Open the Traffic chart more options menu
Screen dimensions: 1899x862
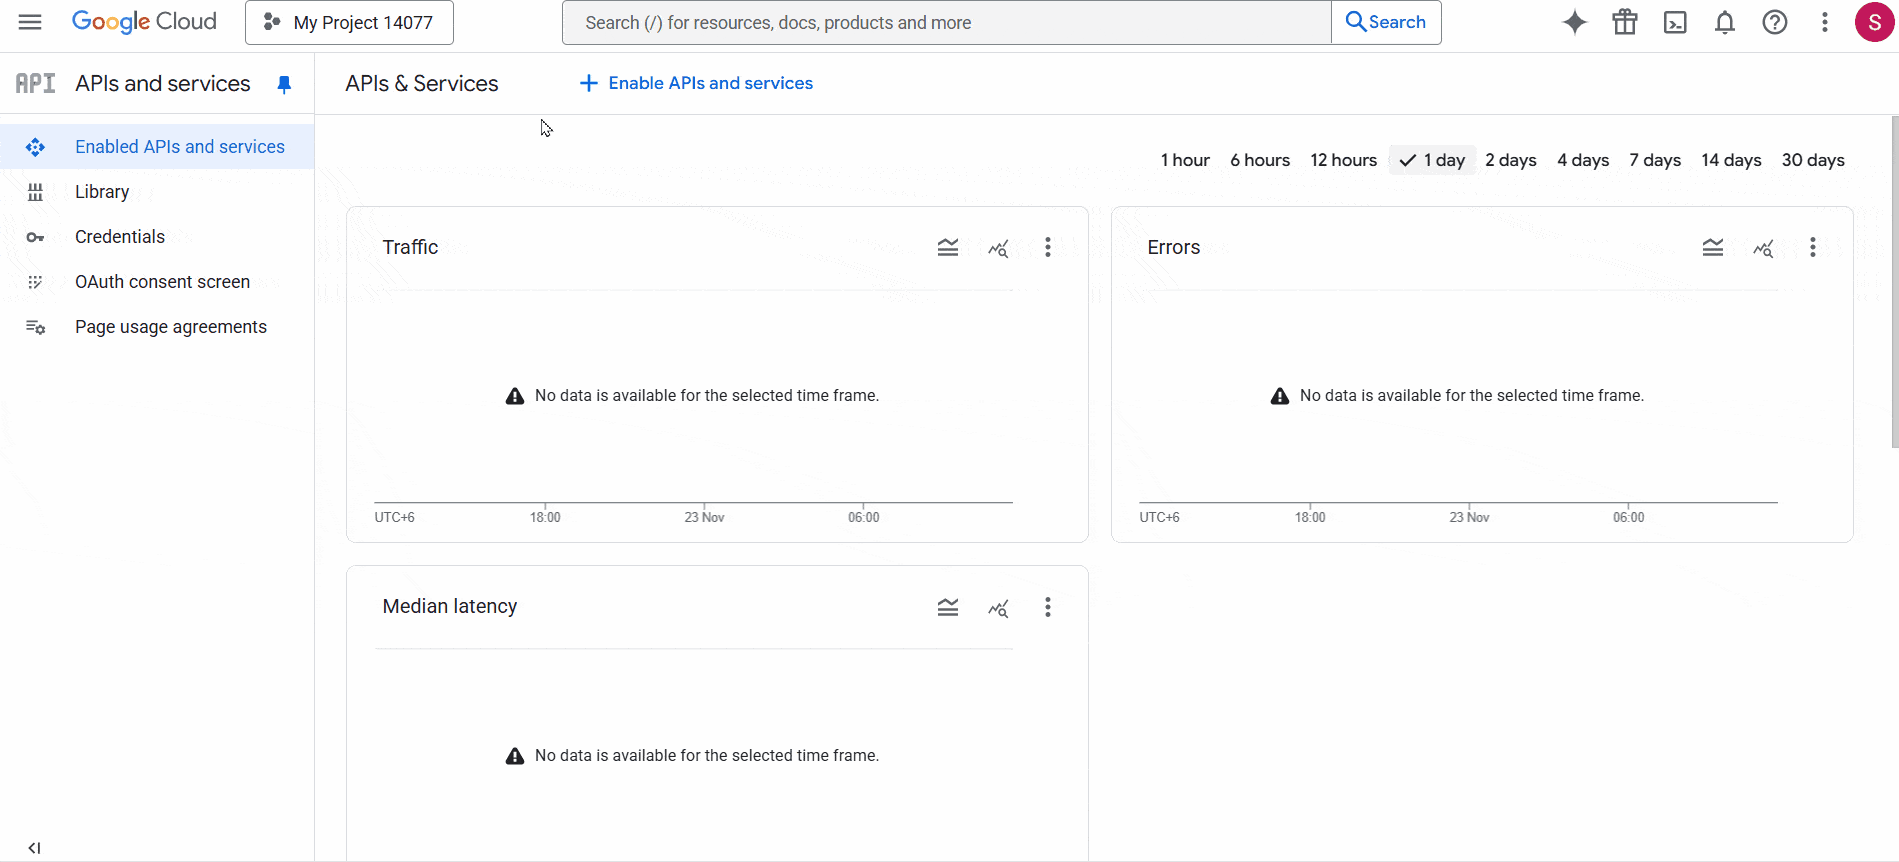[x=1047, y=247]
